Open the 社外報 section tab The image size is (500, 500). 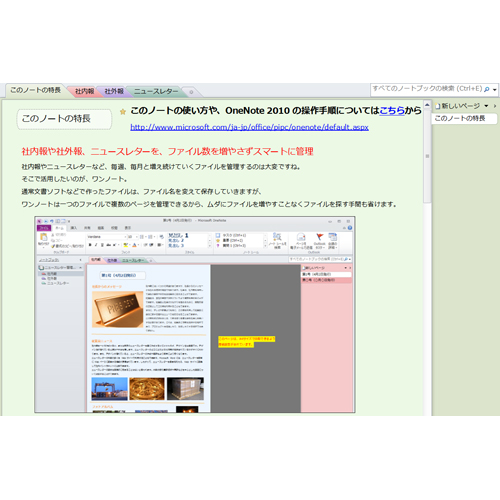[114, 91]
